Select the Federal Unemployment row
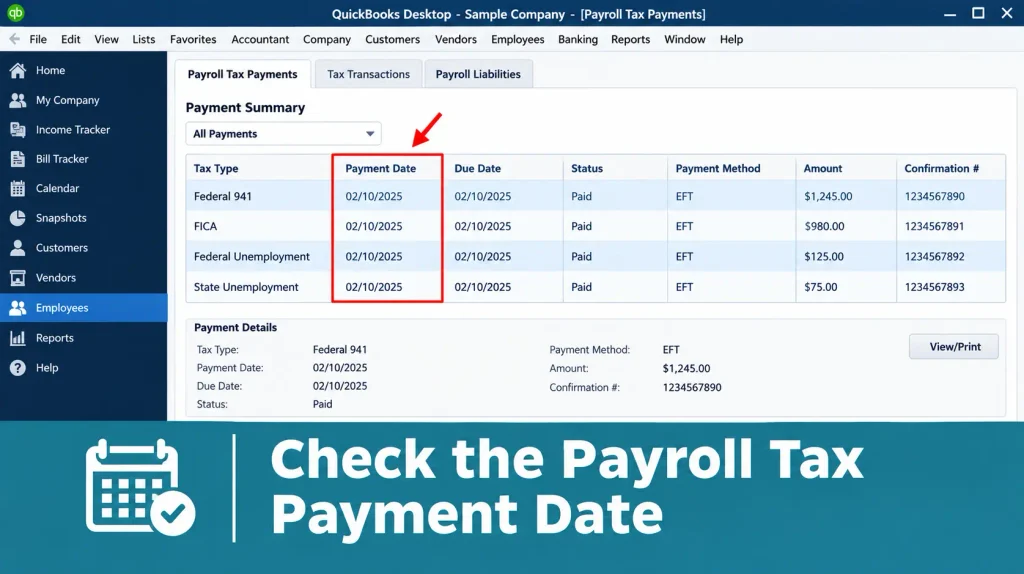This screenshot has width=1024, height=574. click(x=596, y=257)
